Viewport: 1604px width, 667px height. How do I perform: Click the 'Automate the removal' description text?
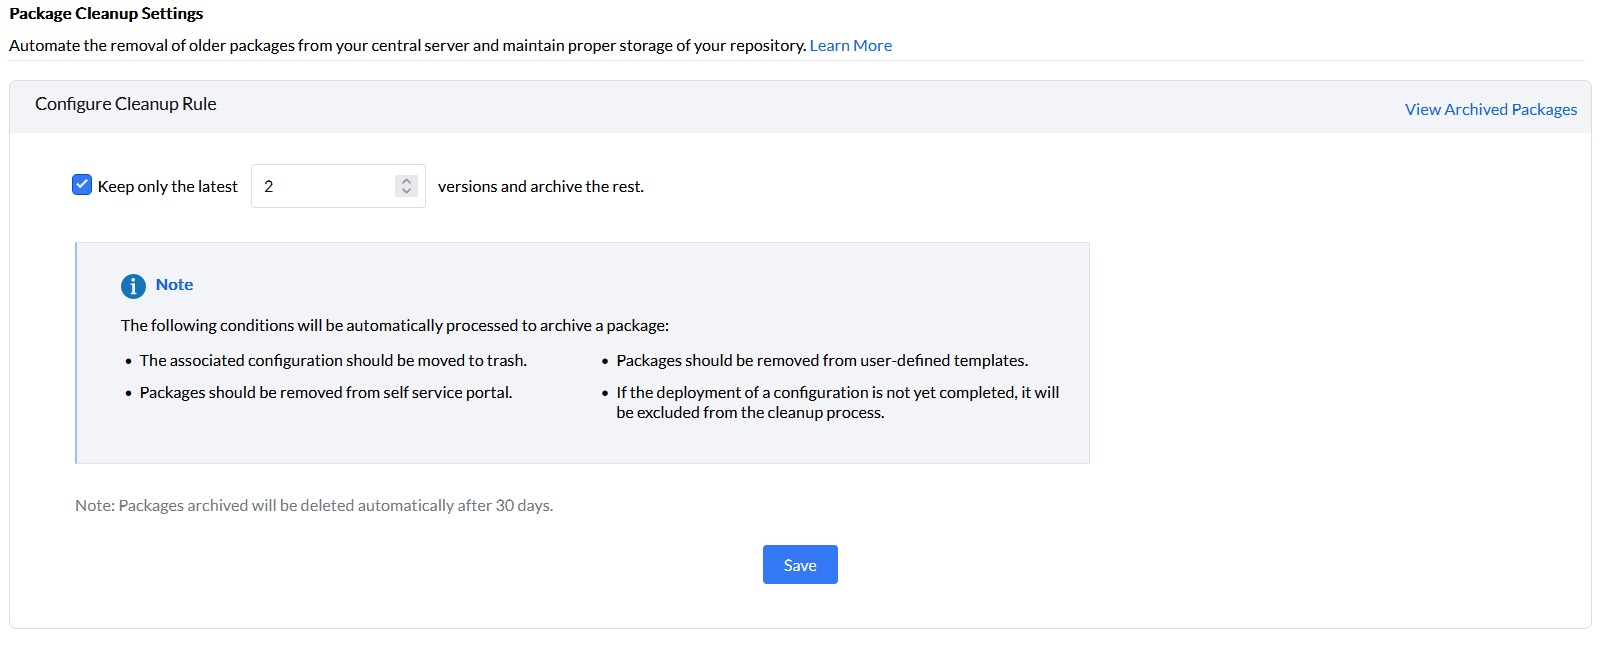(x=407, y=46)
